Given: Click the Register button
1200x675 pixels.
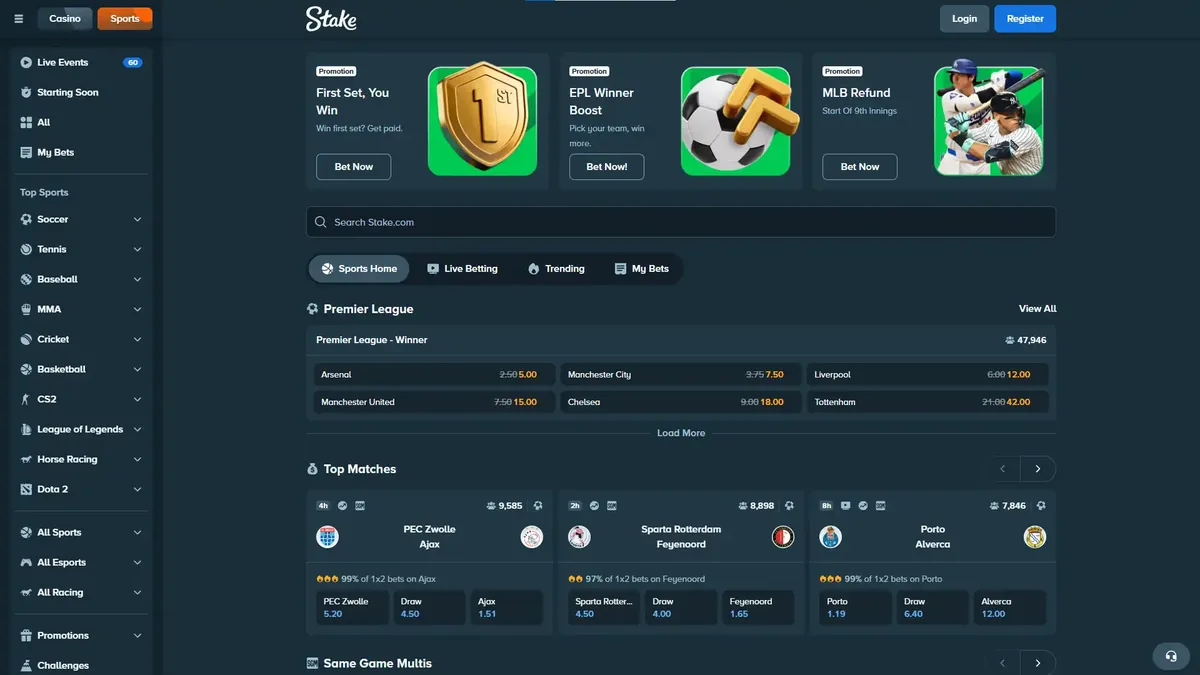Looking at the screenshot, I should (1025, 19).
